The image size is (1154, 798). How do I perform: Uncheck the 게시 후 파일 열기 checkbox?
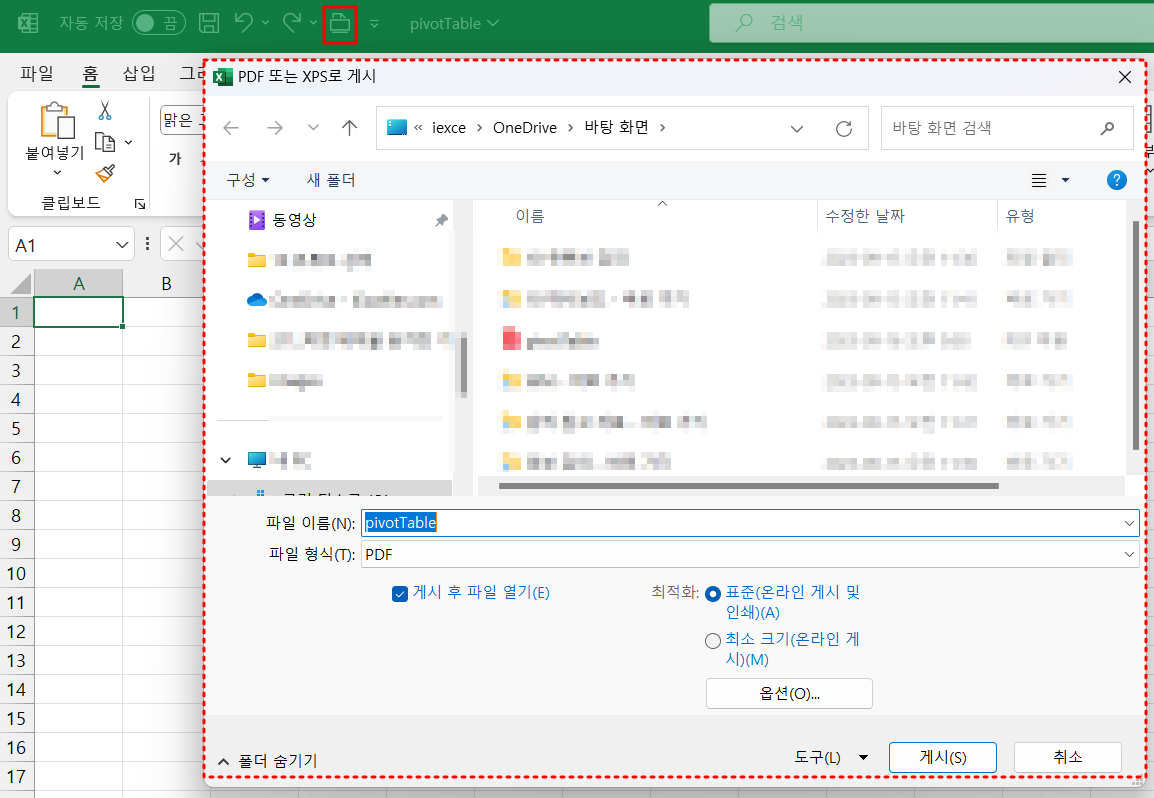click(401, 592)
